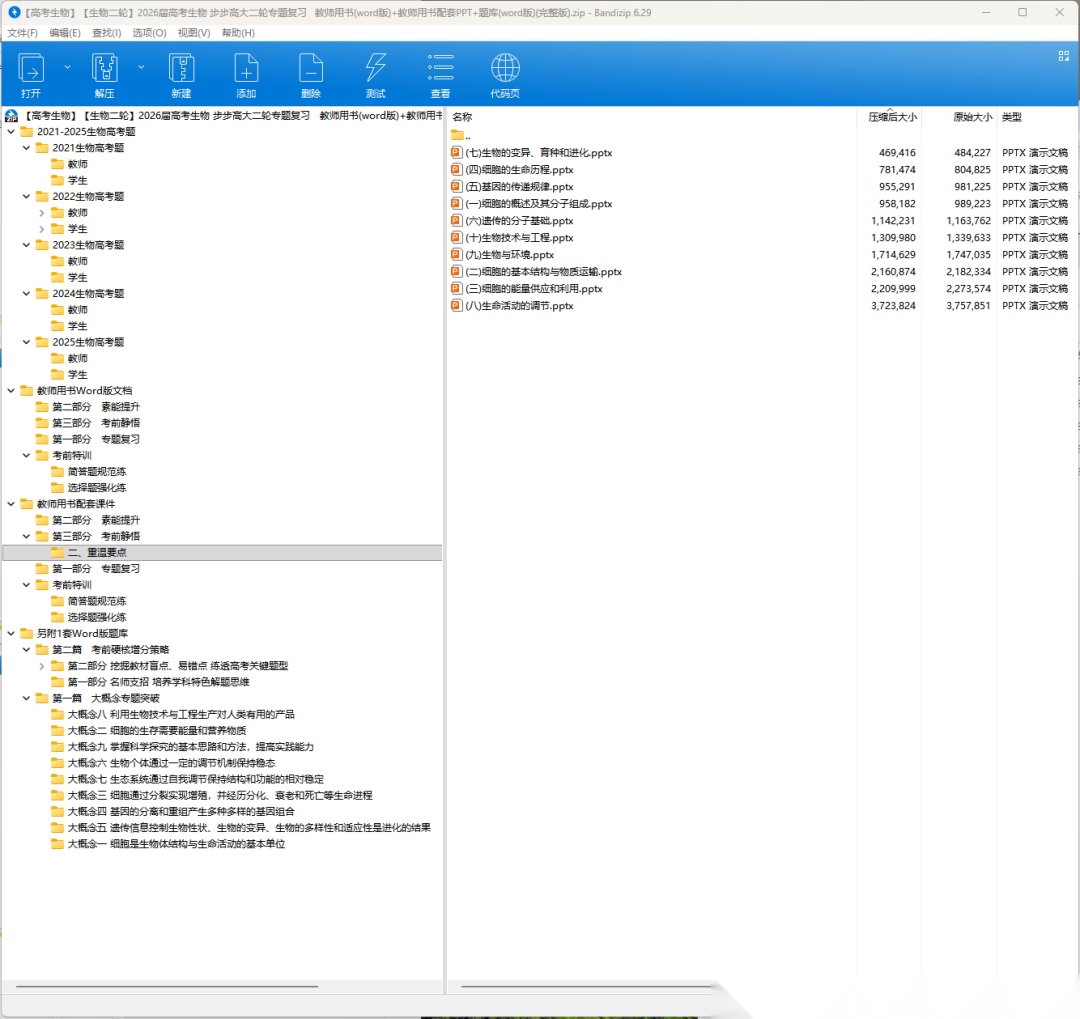Click the Delete (删除) toolbar icon
Screen dimensions: 1080x1019
(x=311, y=68)
